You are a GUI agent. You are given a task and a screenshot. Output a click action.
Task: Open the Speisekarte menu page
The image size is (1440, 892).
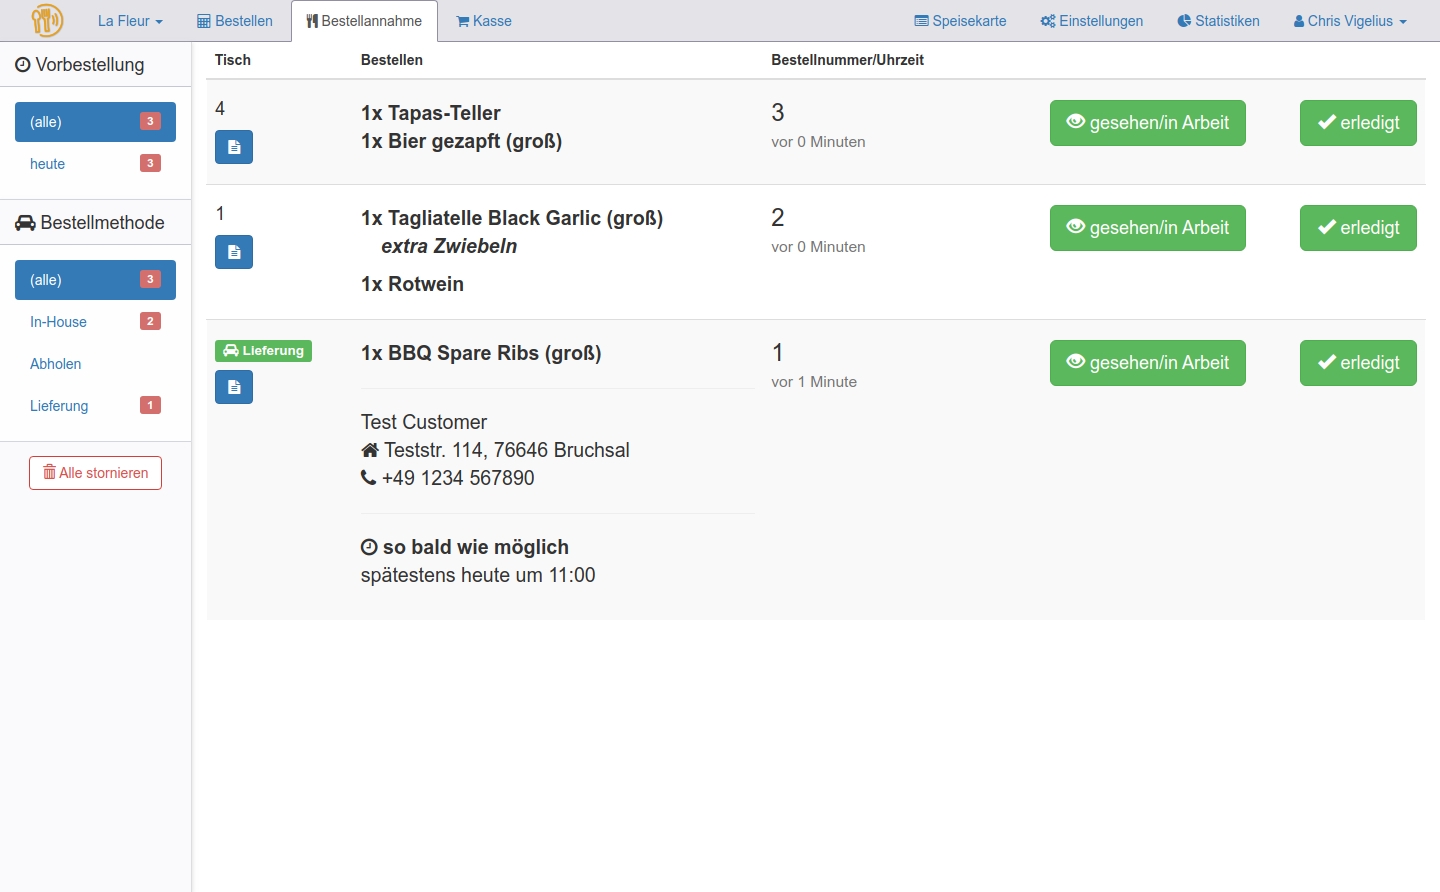[960, 21]
